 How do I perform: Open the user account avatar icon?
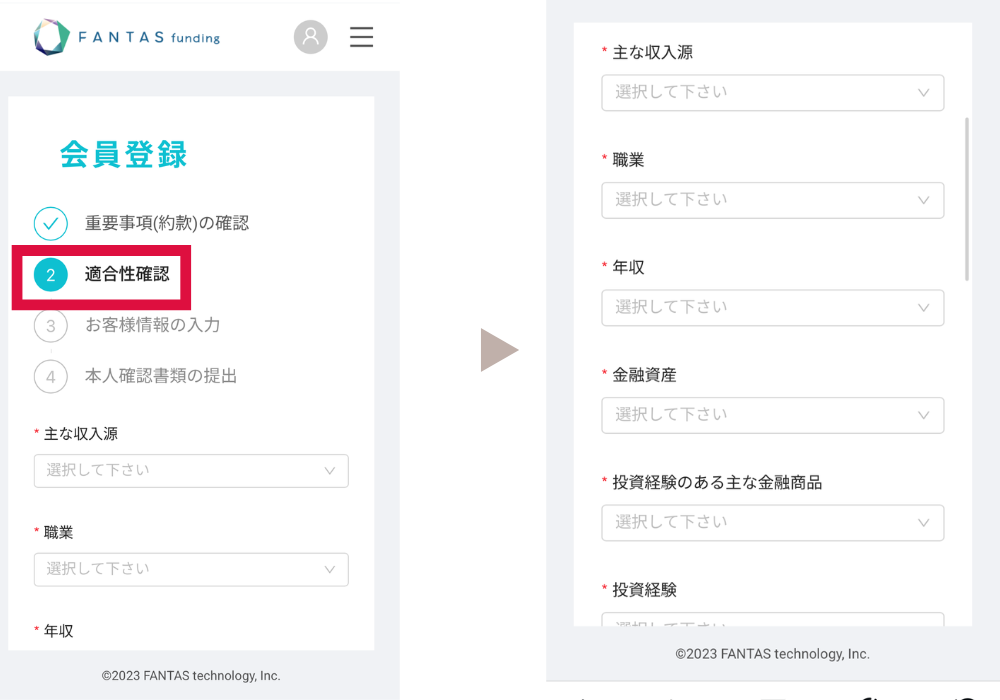[310, 37]
